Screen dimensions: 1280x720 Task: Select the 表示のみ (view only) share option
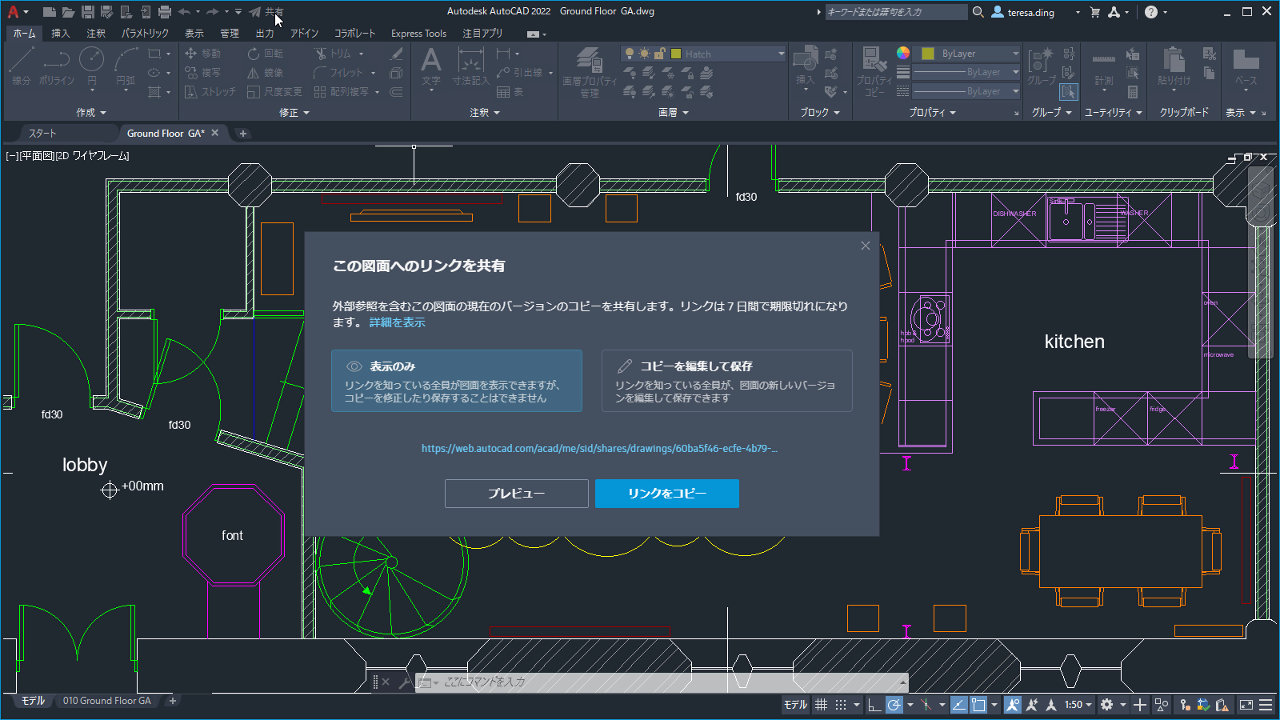pos(457,381)
